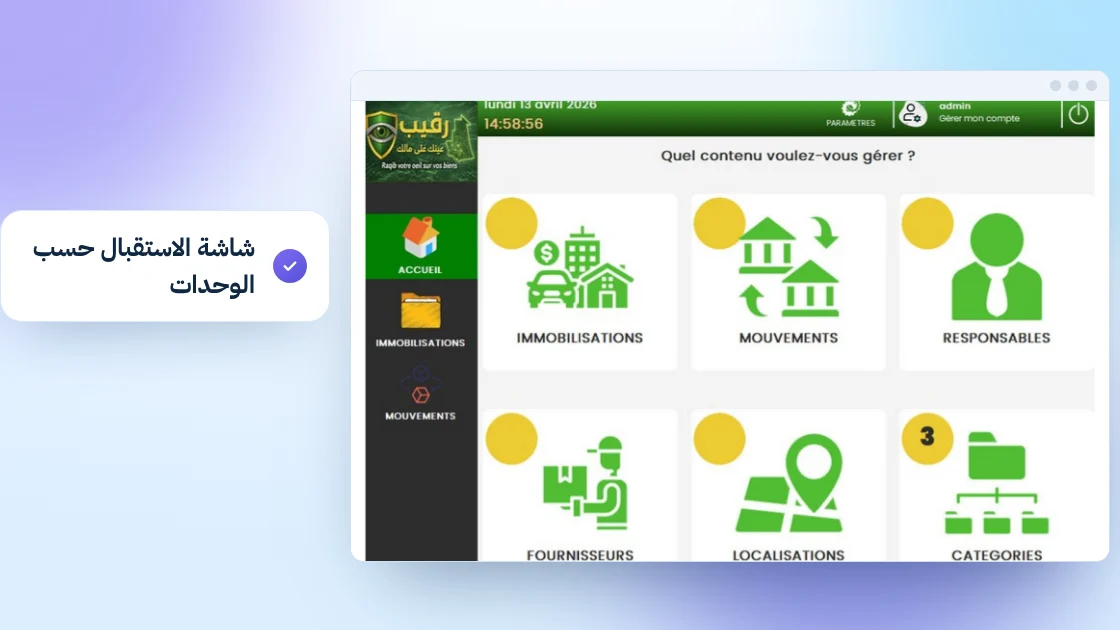Click the power logout icon

tap(1078, 114)
